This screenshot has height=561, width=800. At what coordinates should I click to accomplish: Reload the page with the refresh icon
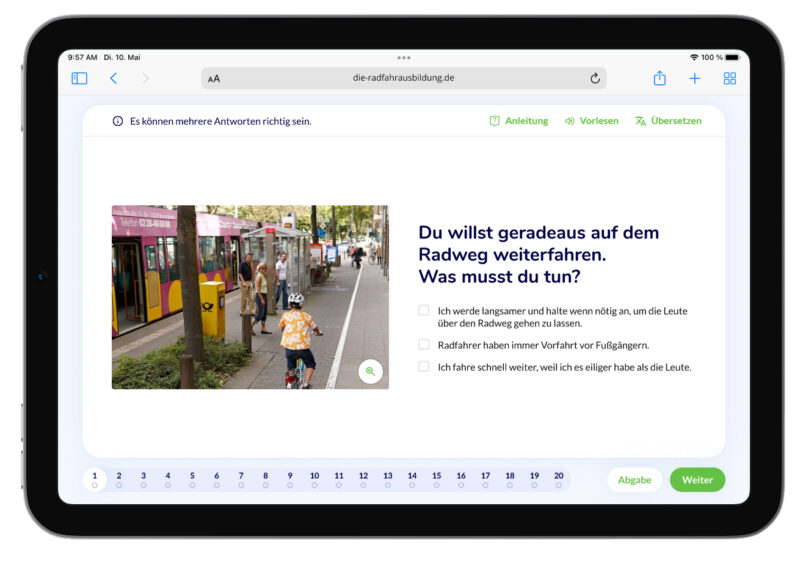[595, 79]
